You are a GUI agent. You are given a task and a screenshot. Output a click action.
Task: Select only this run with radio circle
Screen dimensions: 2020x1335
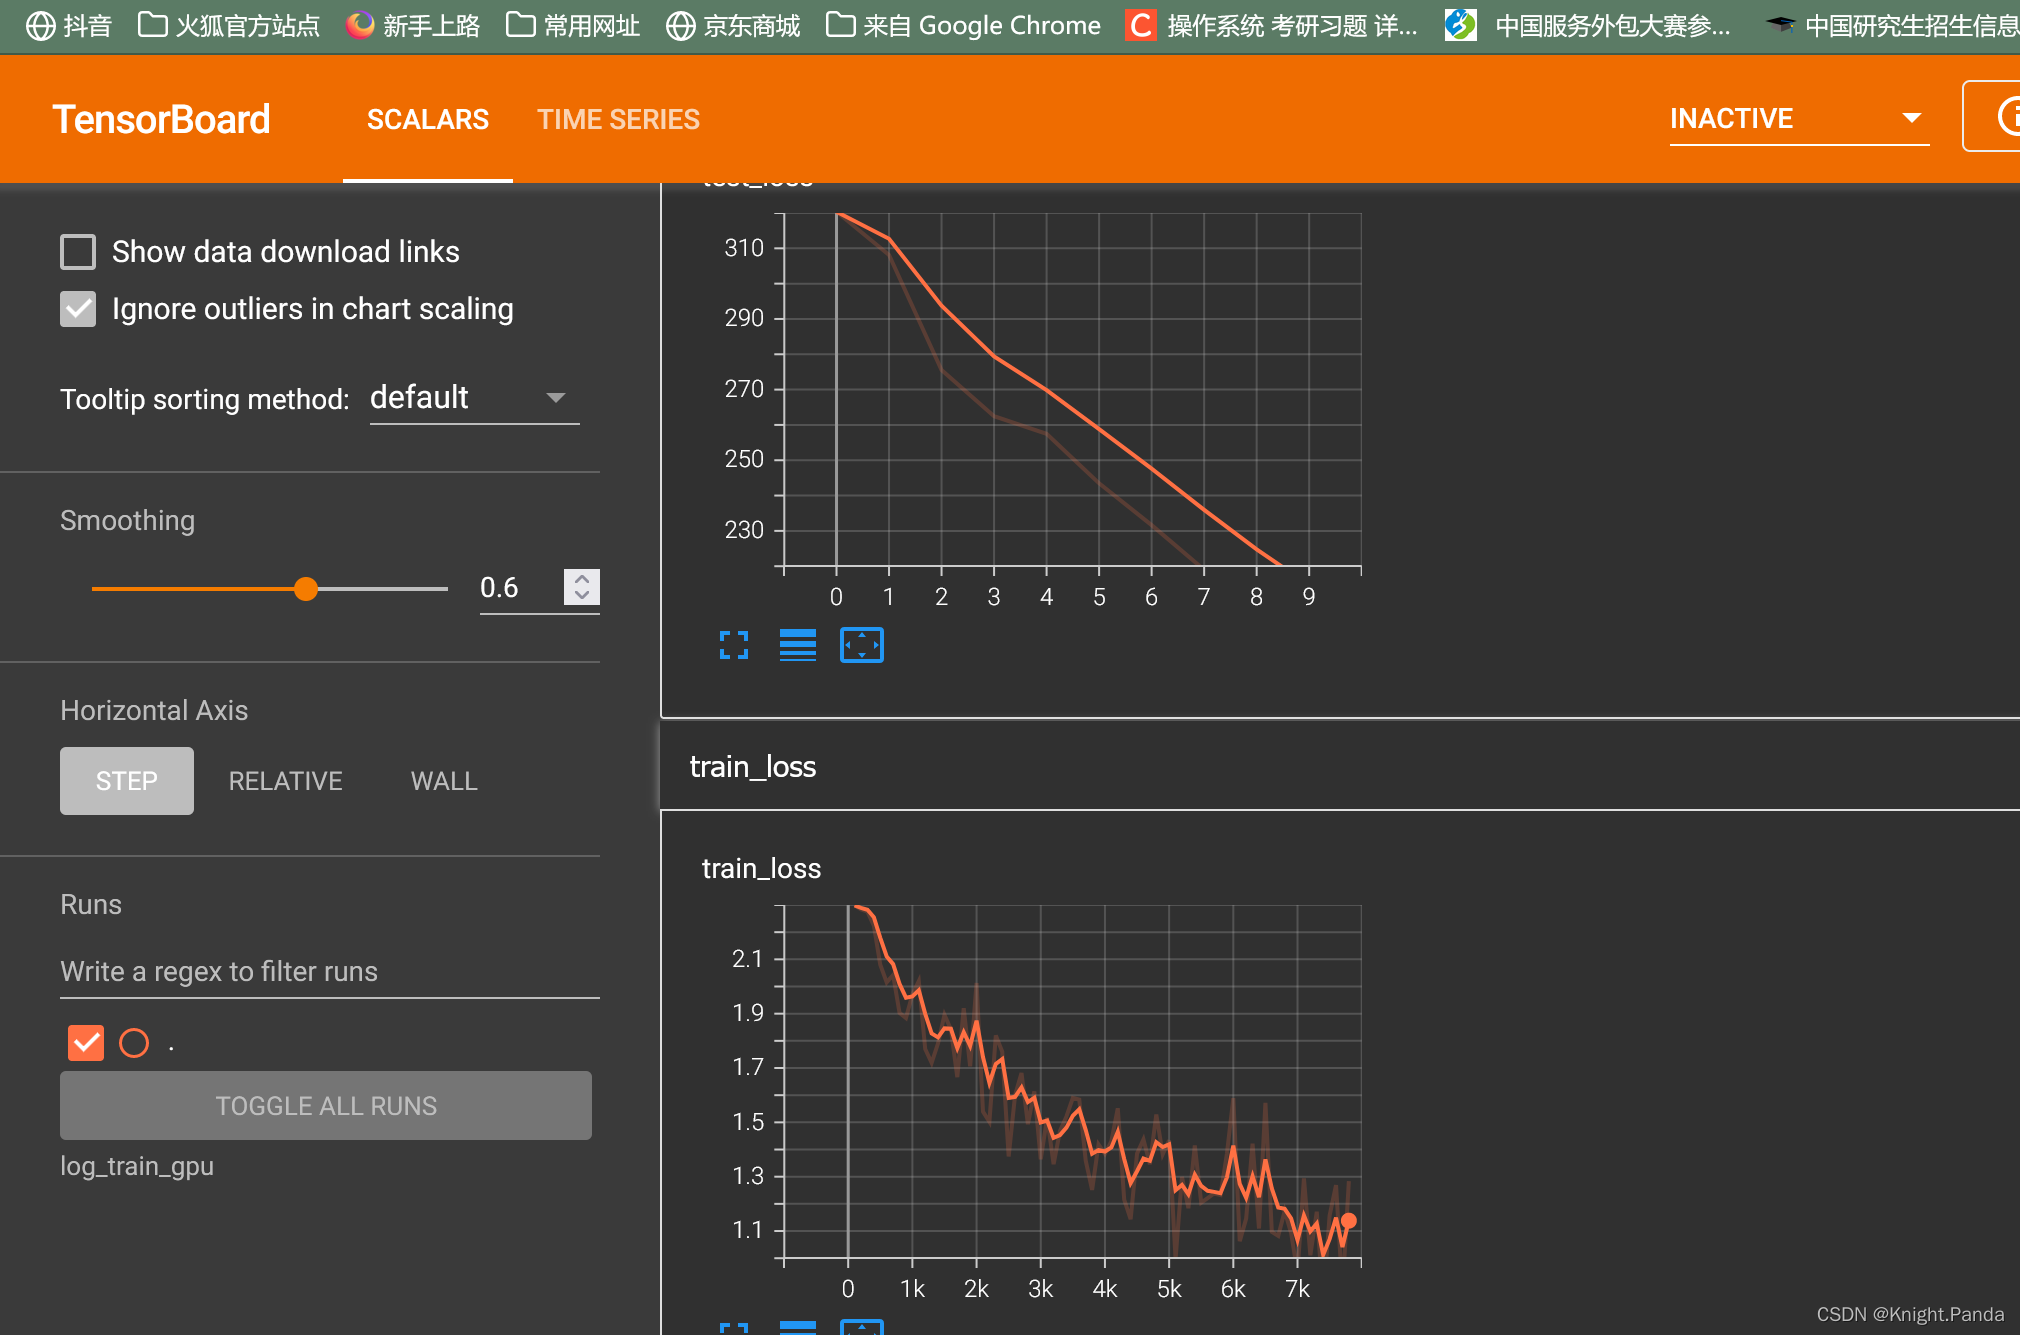point(134,1043)
